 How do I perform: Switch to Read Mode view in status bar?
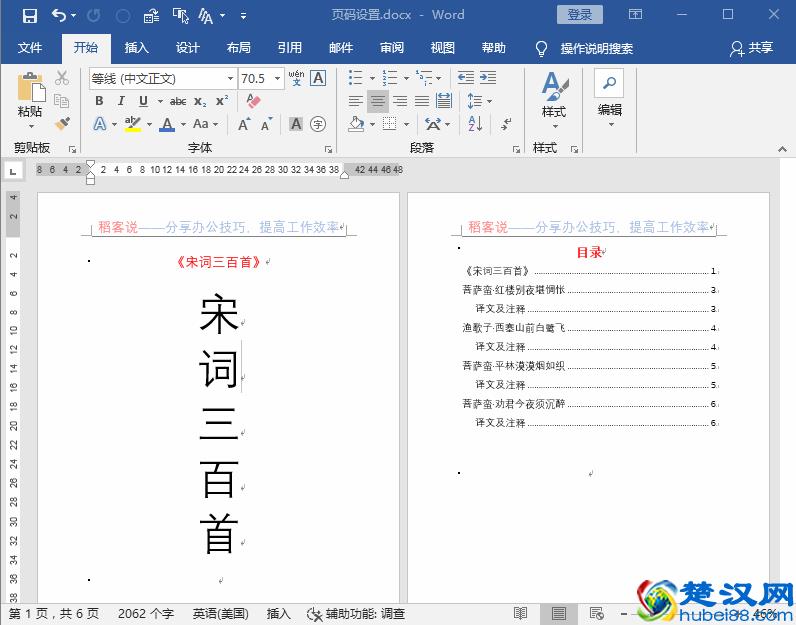[x=520, y=613]
